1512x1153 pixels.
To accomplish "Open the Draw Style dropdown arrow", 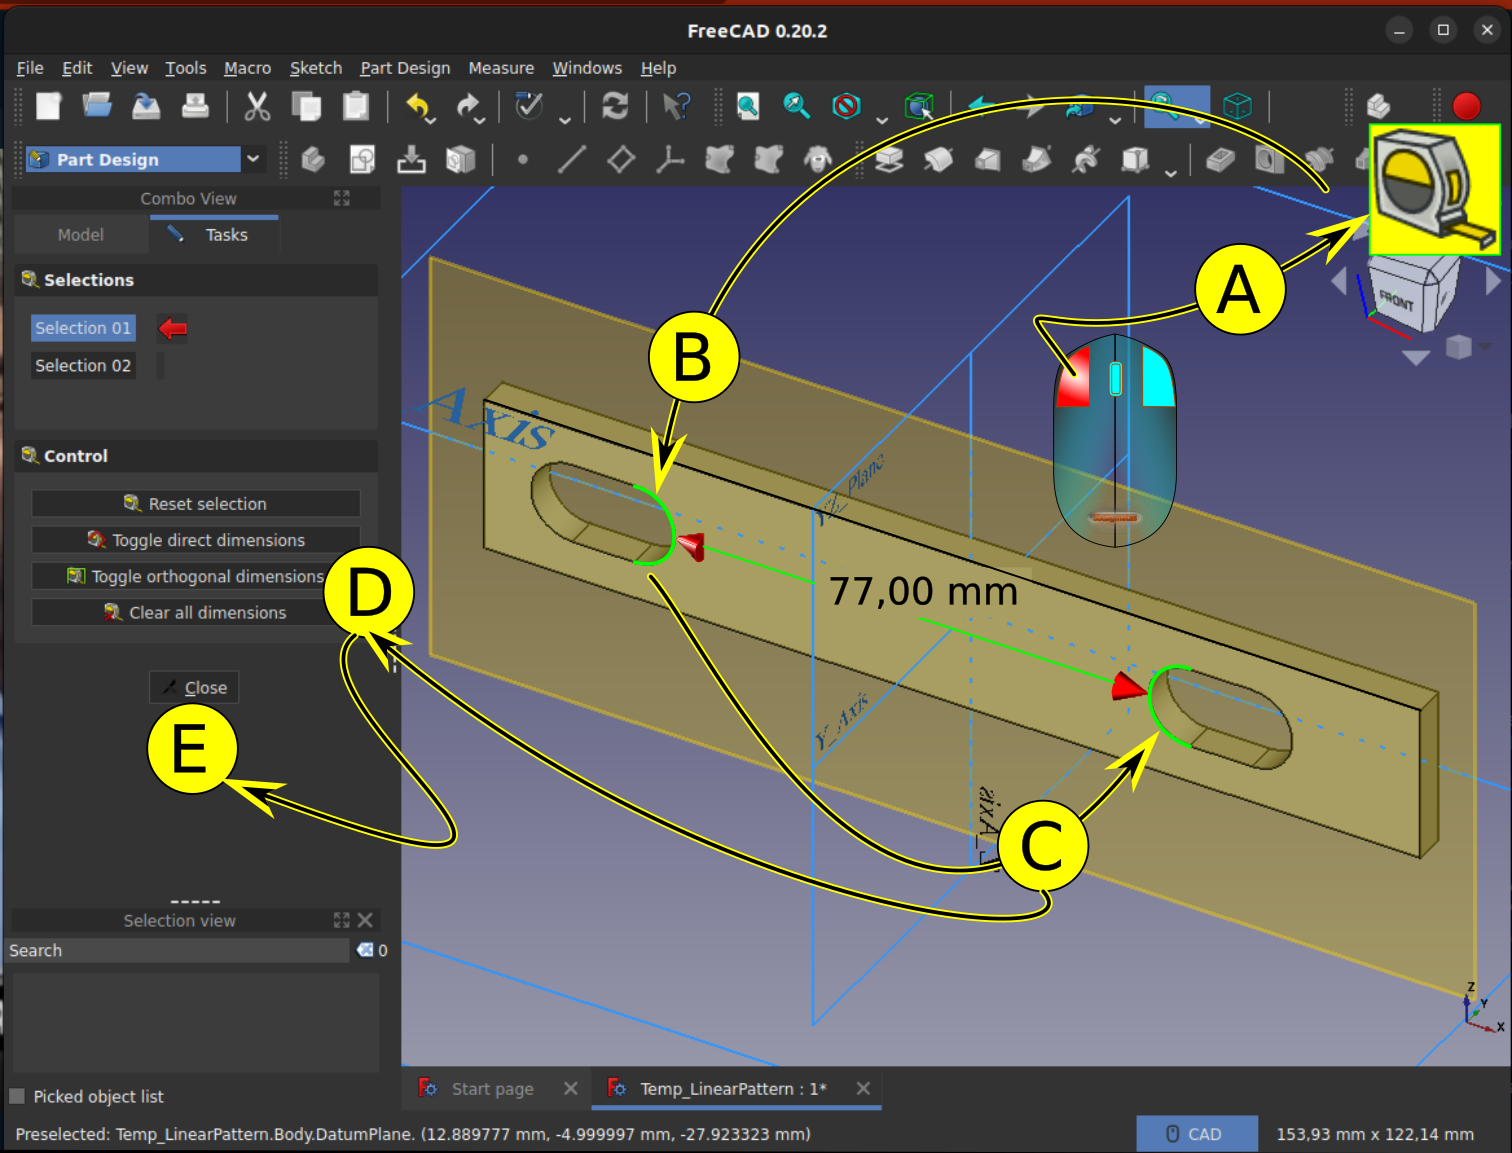I will (881, 120).
